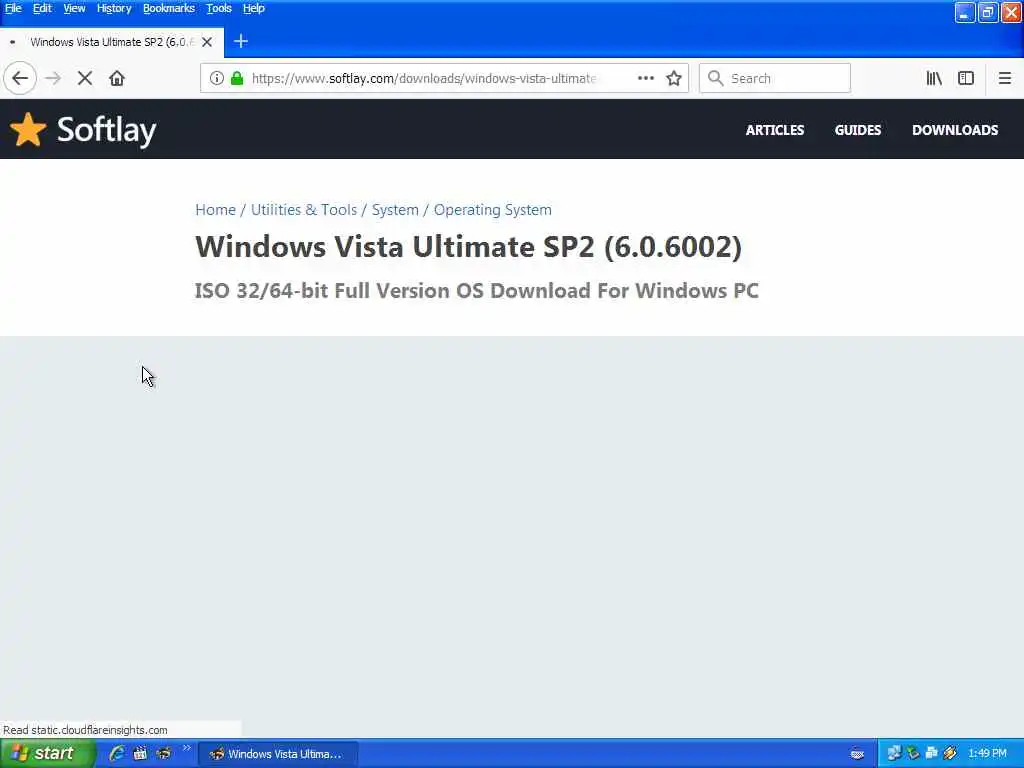
Task: Click the search magnifier icon
Action: 716,78
